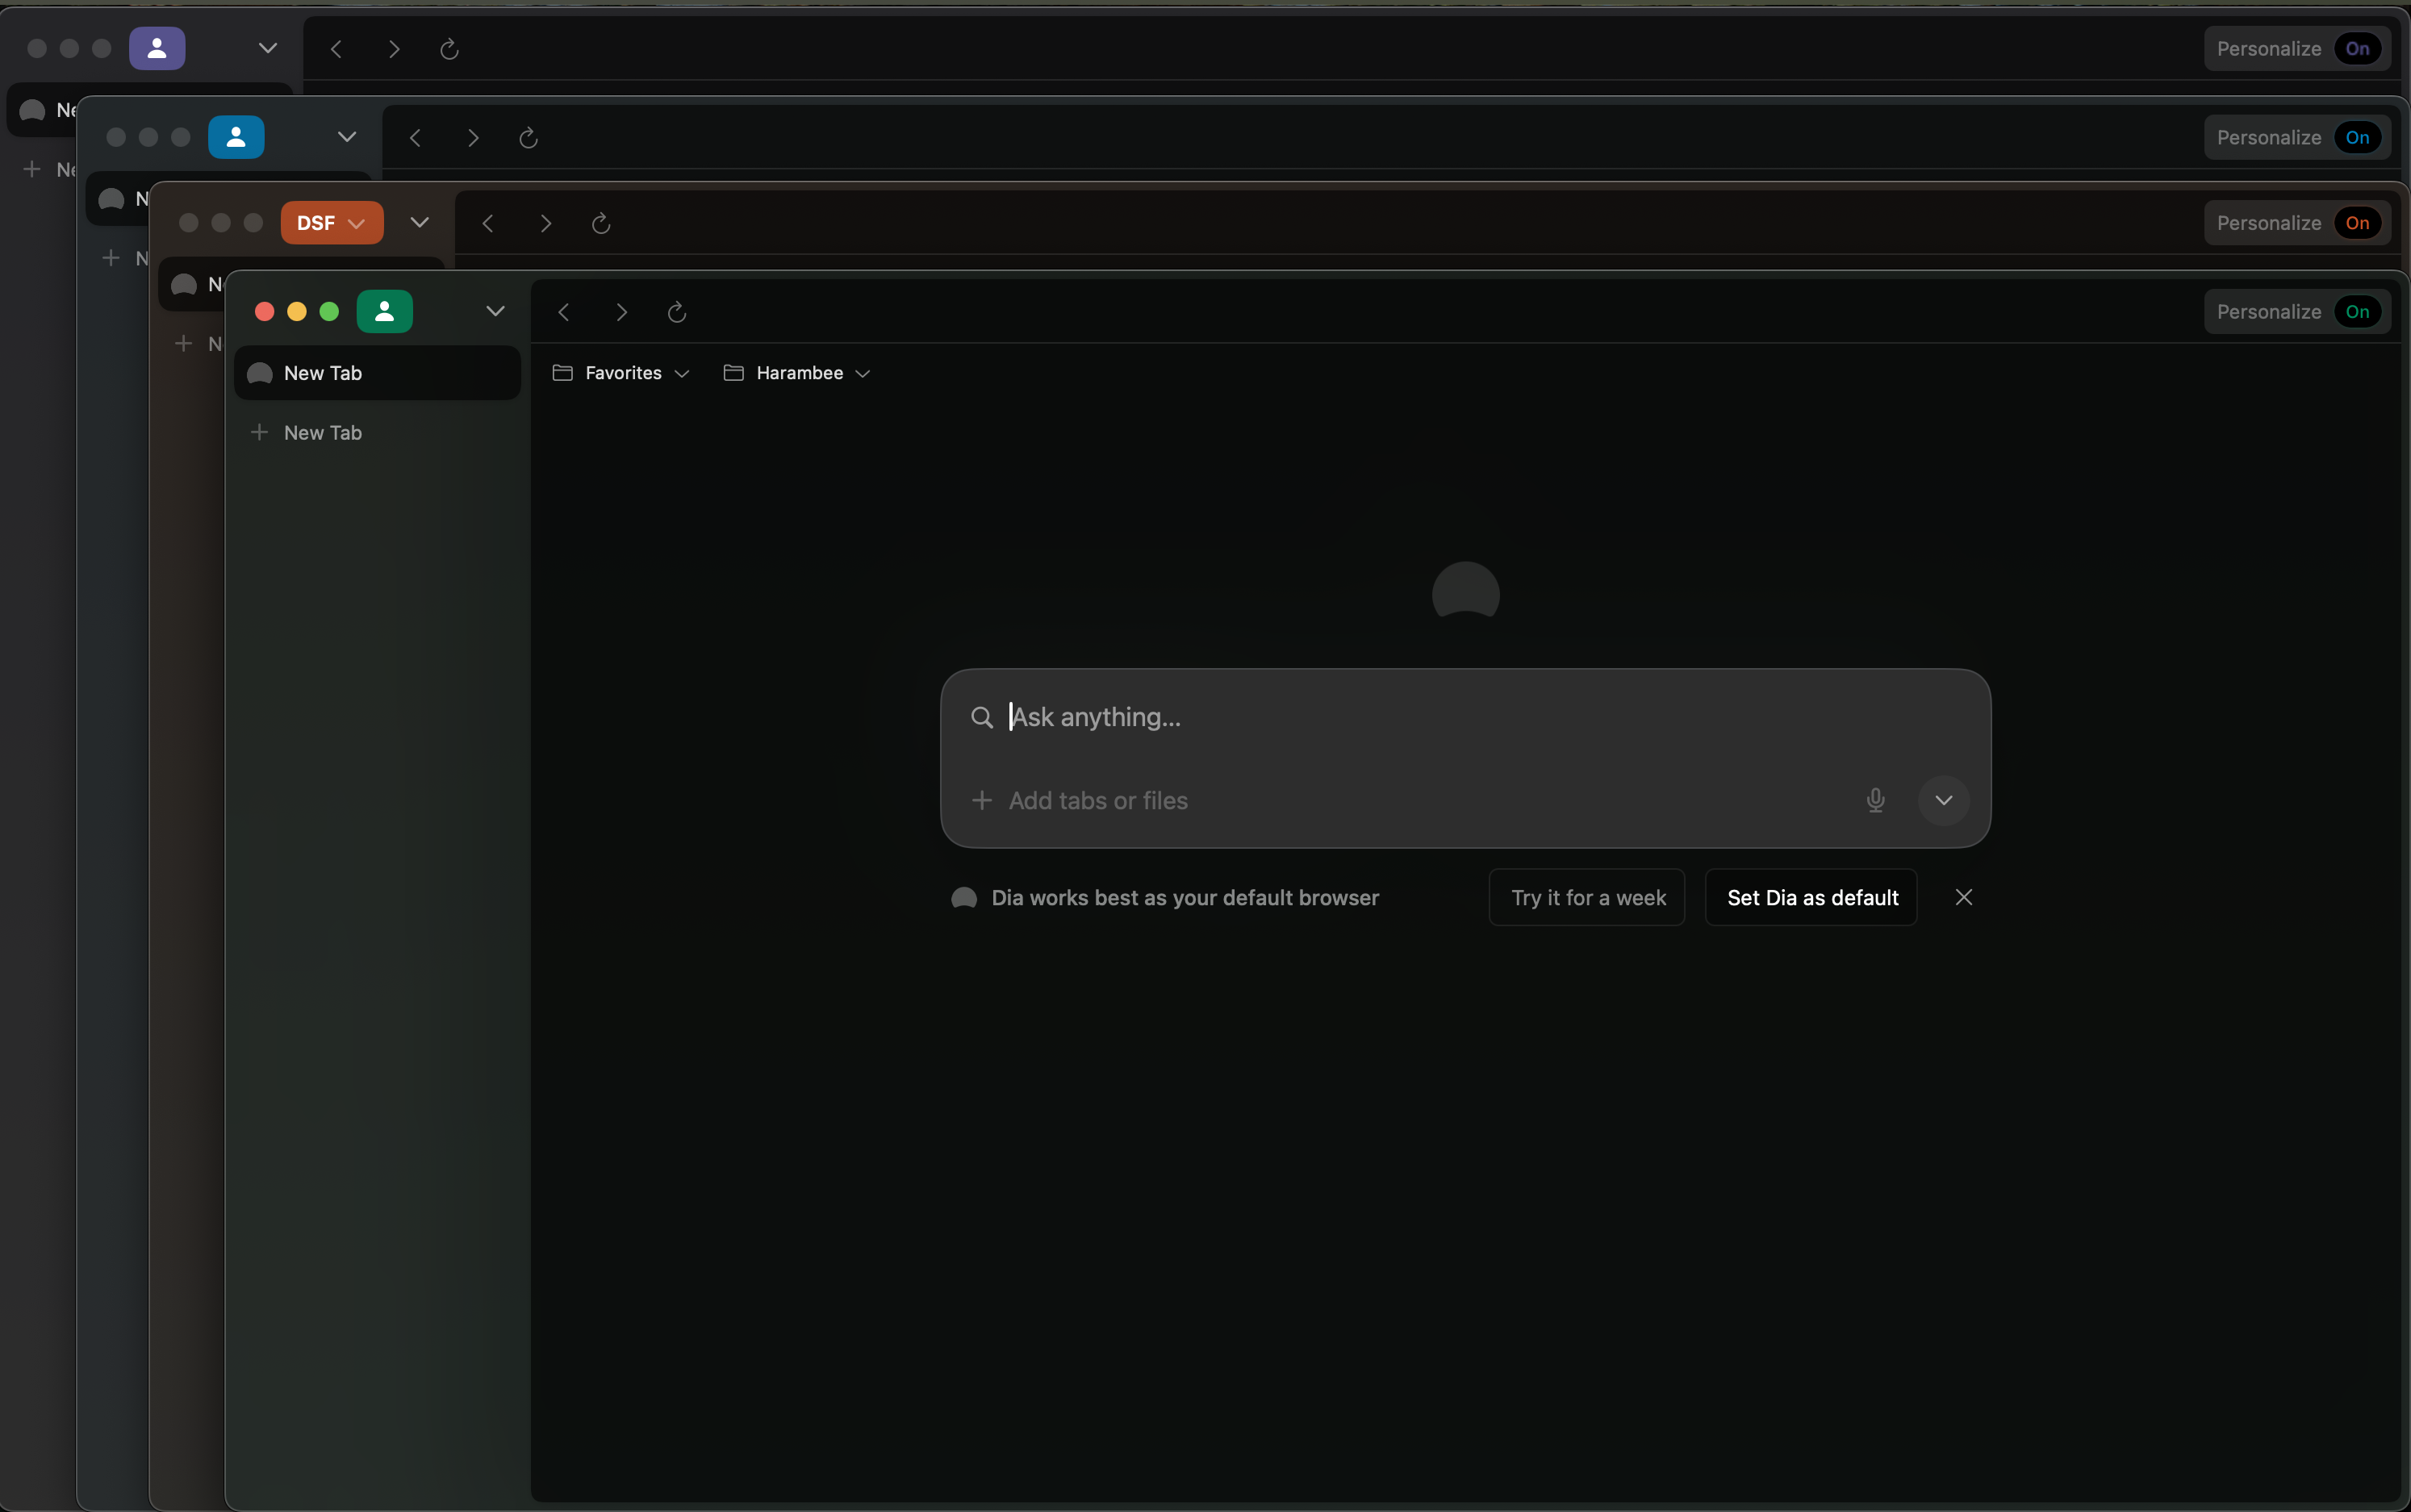Expand sidebar chevron in the DSF window

(x=420, y=222)
